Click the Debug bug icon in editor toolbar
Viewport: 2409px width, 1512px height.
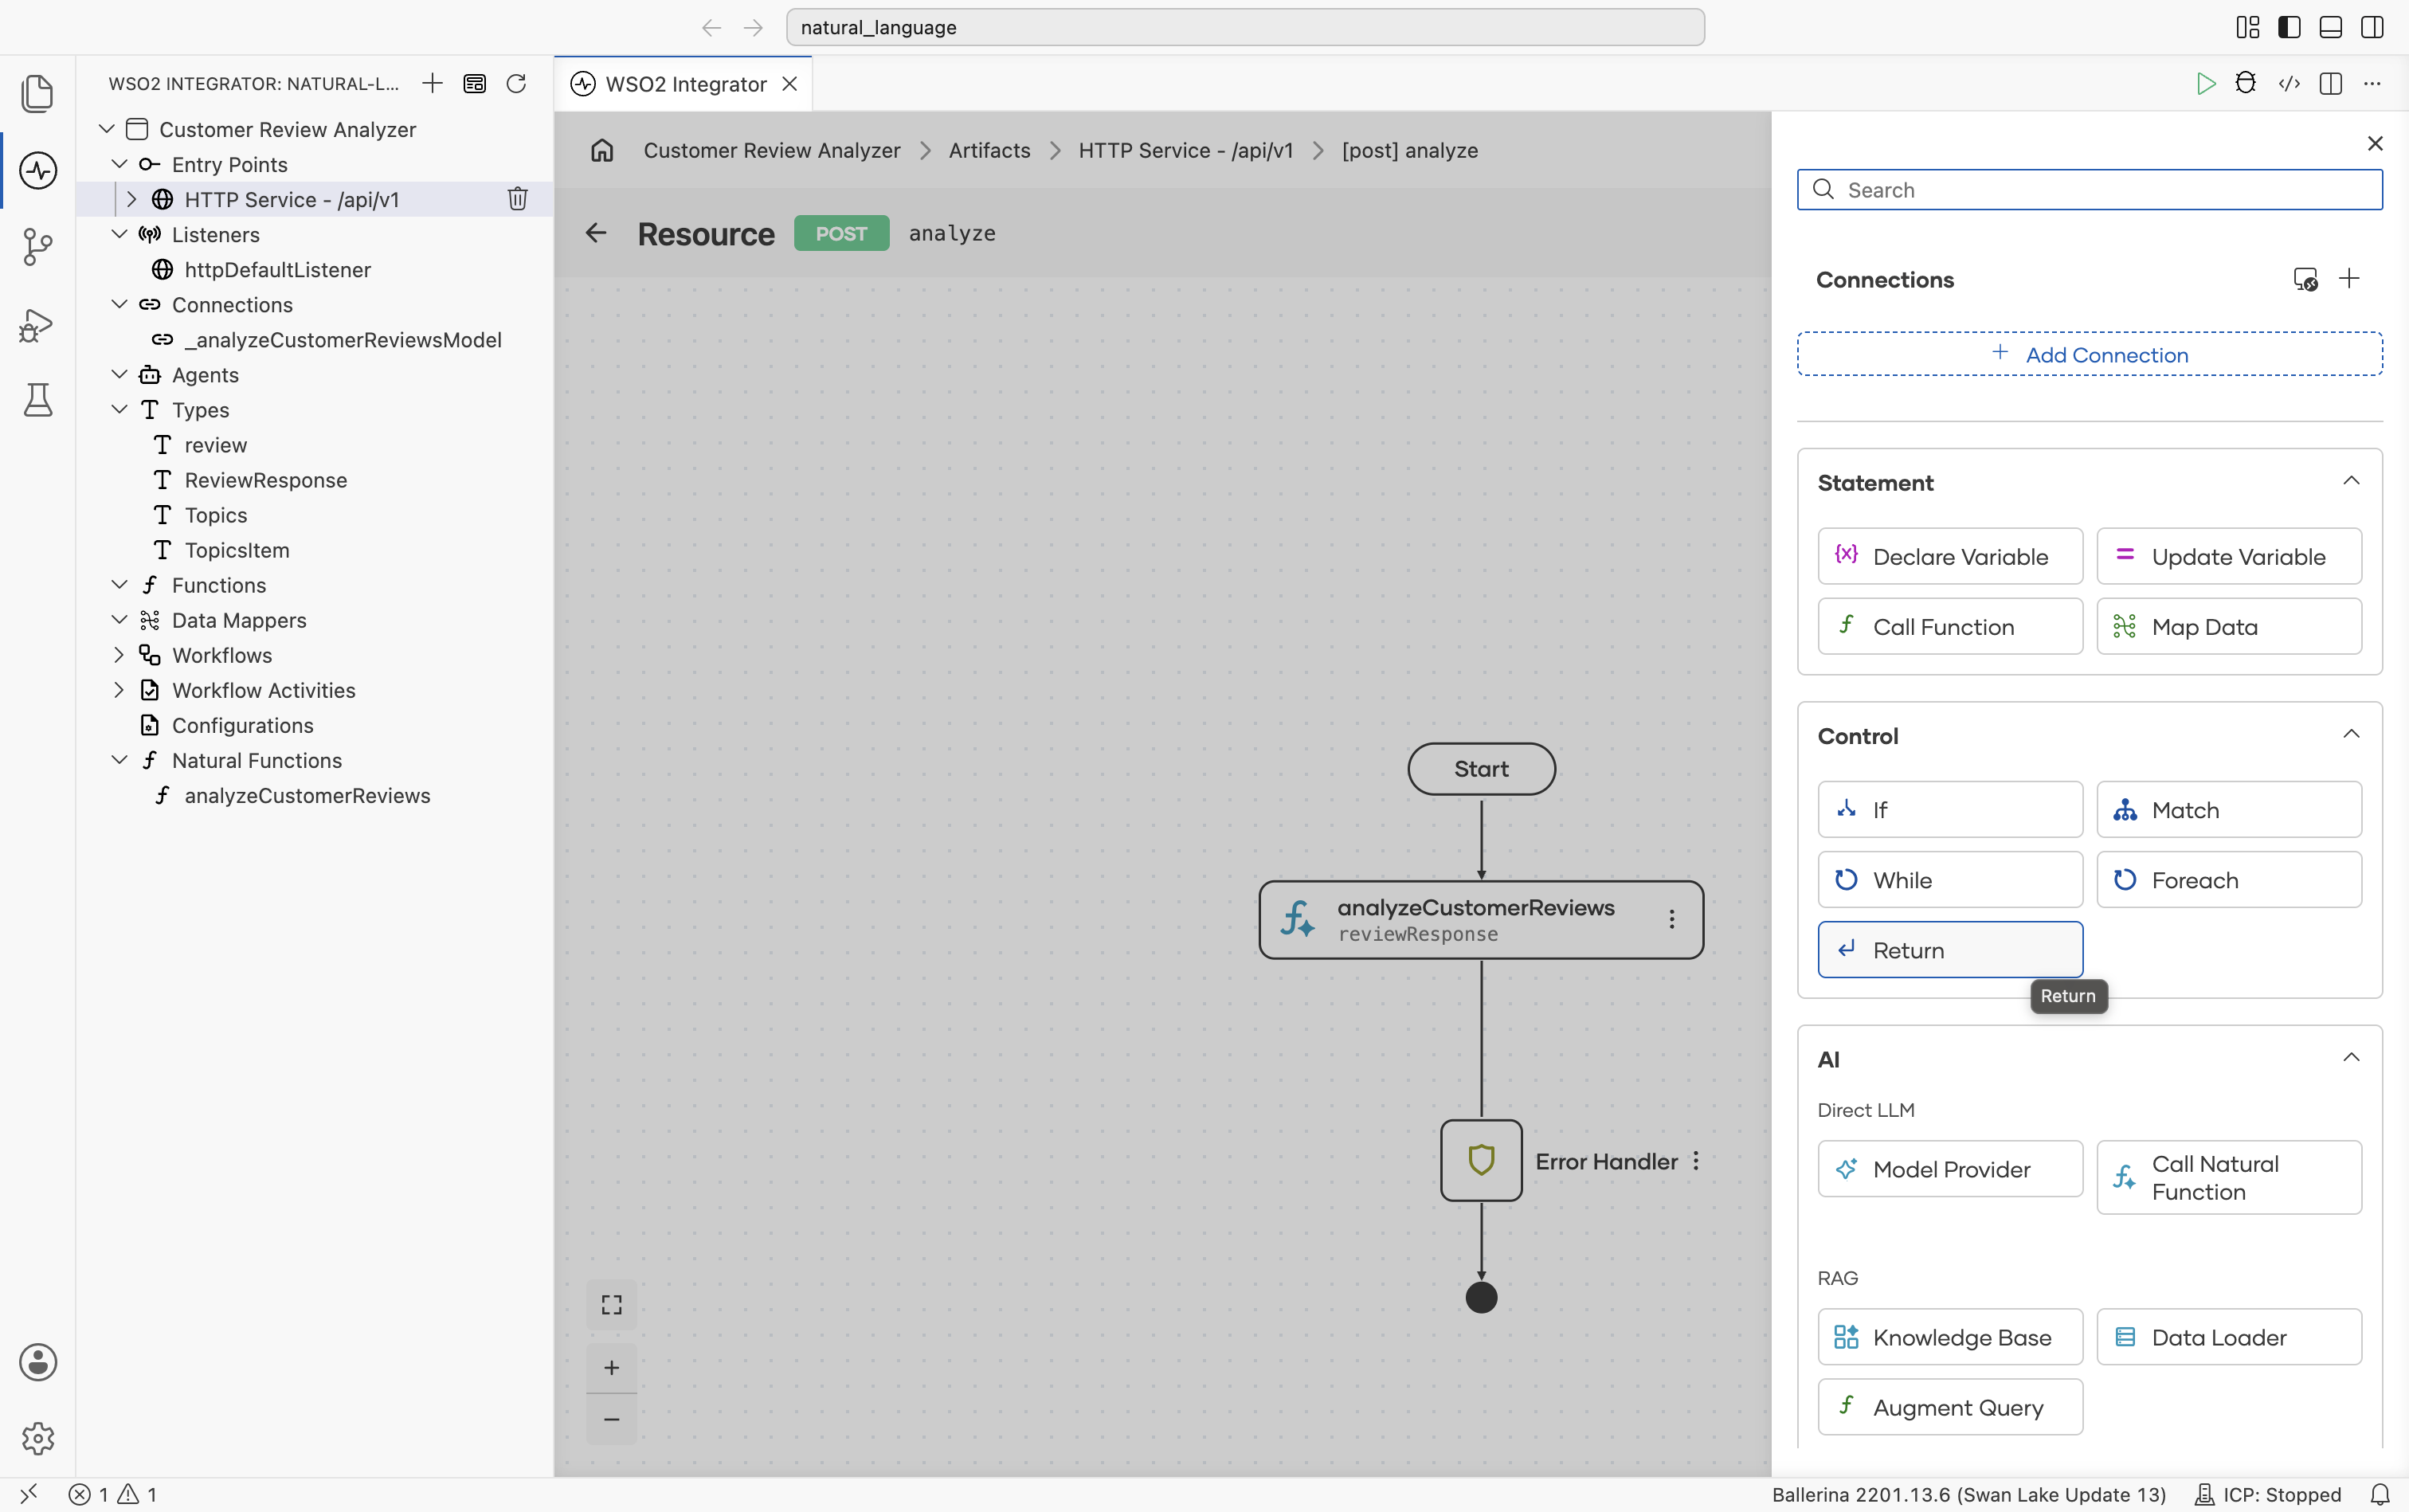click(2246, 84)
